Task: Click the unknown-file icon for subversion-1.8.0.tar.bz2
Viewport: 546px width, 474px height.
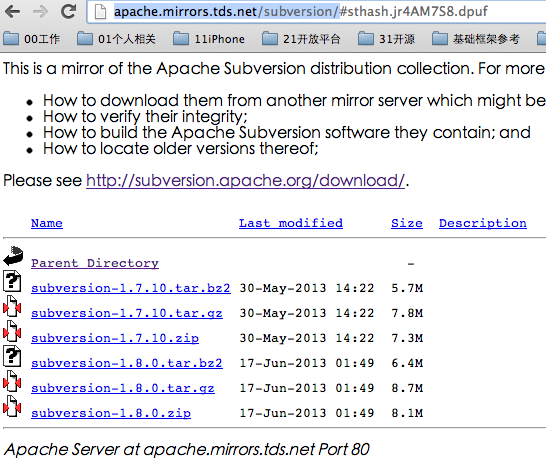Action: tap(12, 356)
